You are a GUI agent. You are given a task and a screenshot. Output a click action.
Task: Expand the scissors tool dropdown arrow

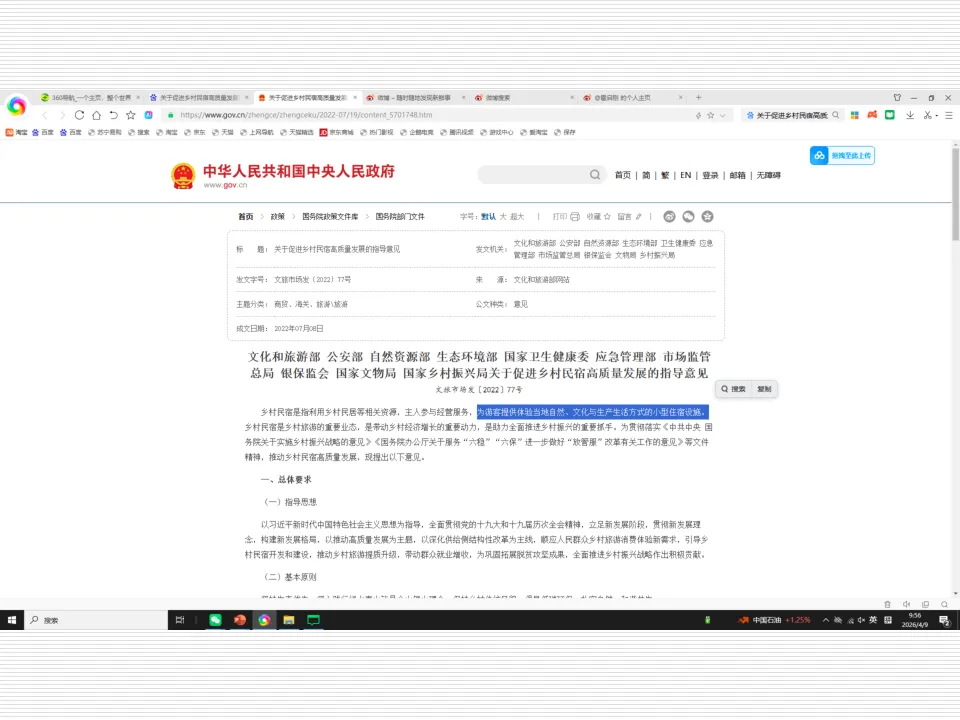point(936,115)
